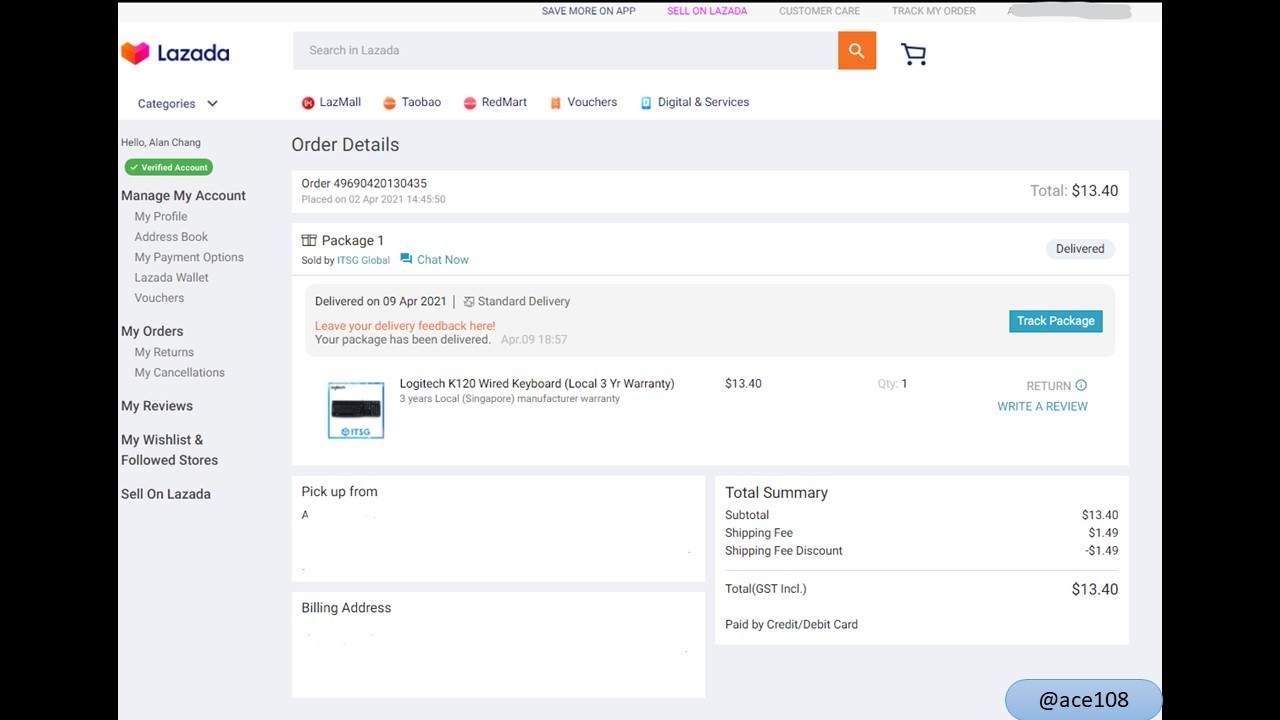Click the Package 1 box icon
The height and width of the screenshot is (720, 1280).
coord(309,240)
